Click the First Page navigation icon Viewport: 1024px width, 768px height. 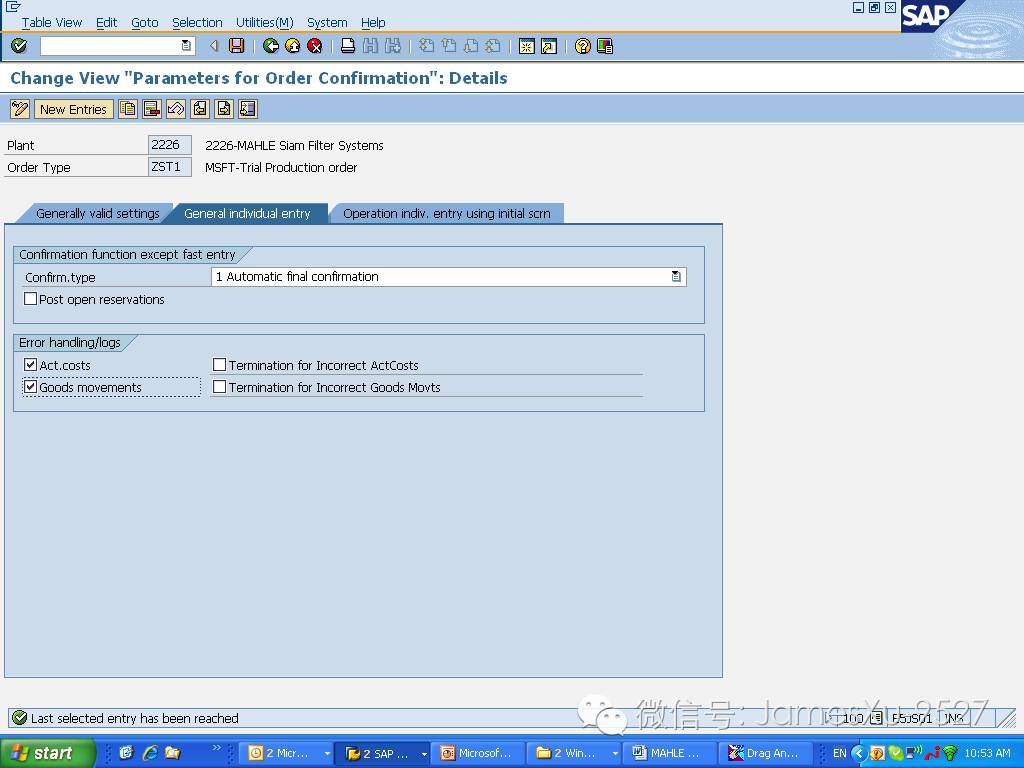(x=426, y=46)
